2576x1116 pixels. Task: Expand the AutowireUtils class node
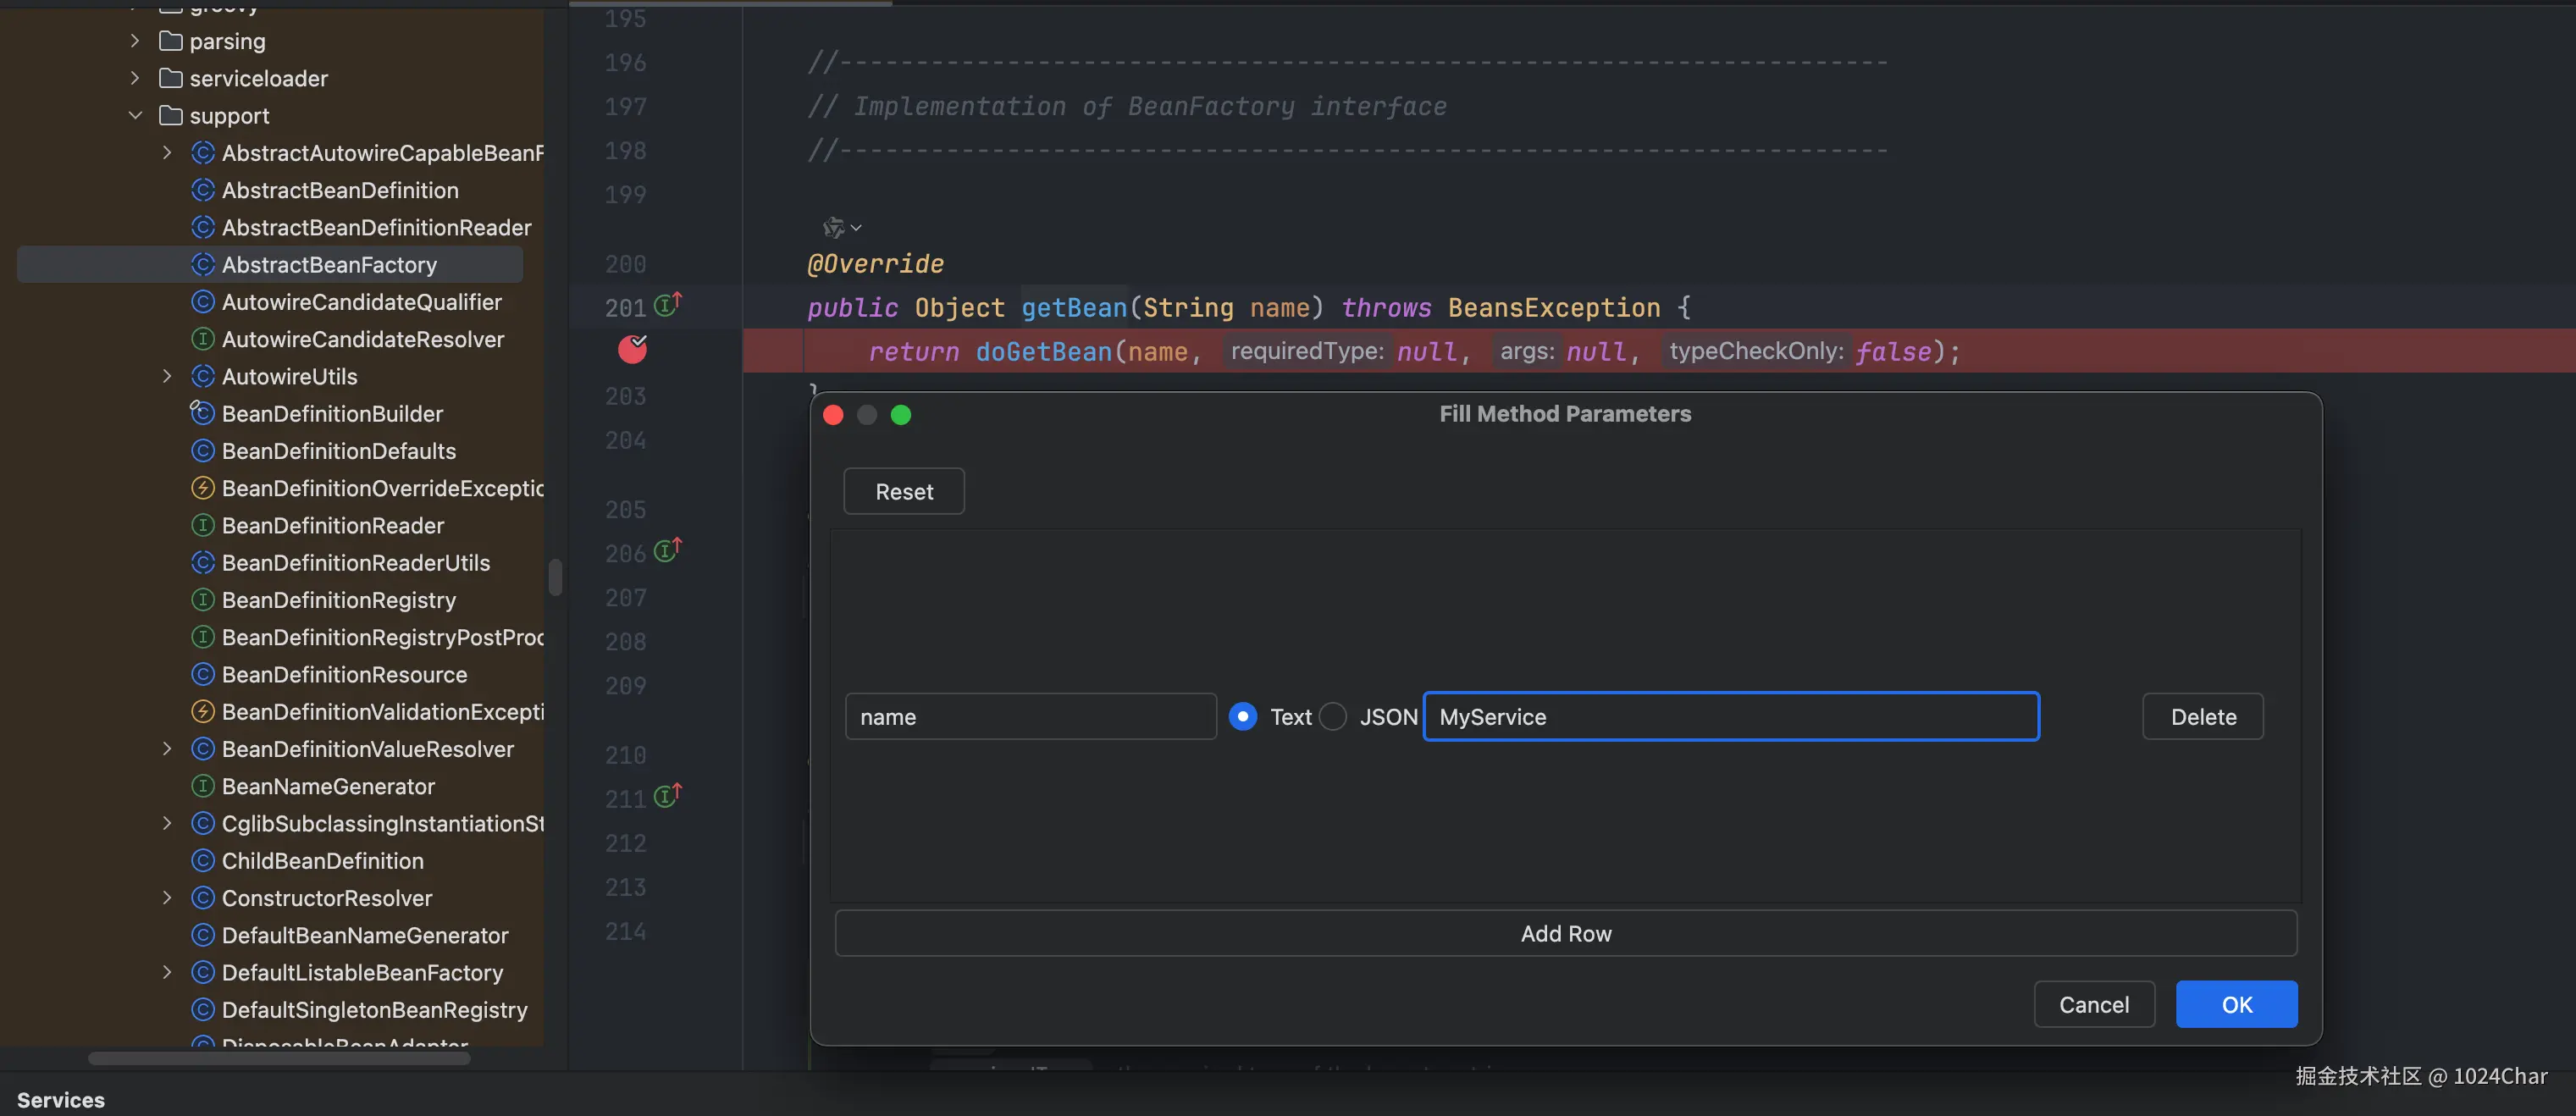coord(167,377)
